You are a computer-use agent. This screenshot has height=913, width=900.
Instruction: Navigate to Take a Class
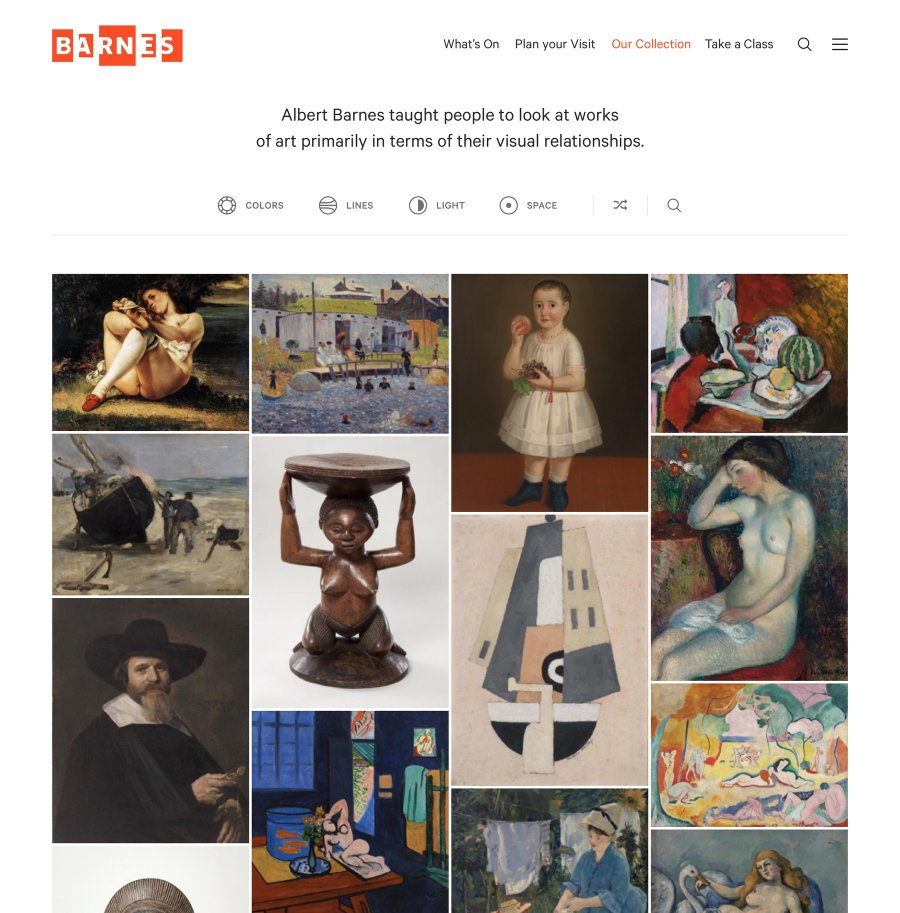pos(739,44)
